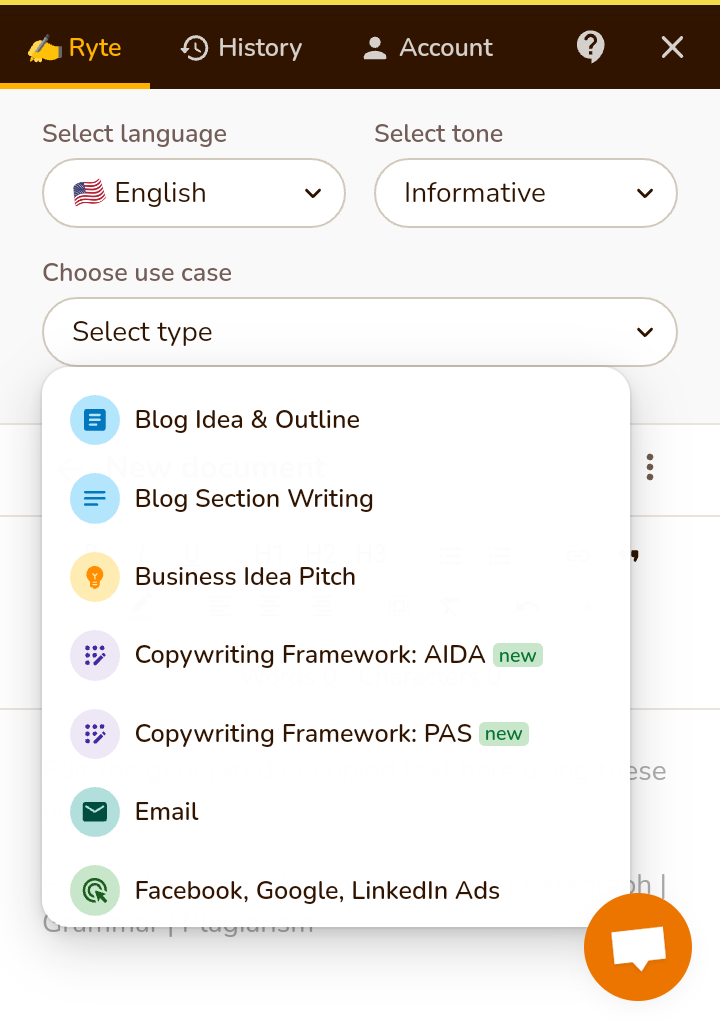
Task: Open the help question mark icon
Action: tap(591, 47)
